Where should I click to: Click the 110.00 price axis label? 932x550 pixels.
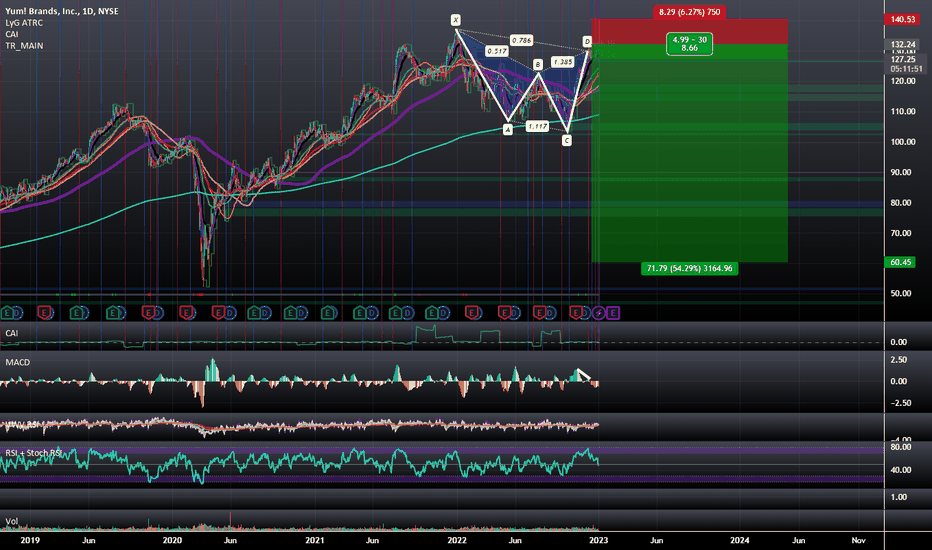[902, 112]
